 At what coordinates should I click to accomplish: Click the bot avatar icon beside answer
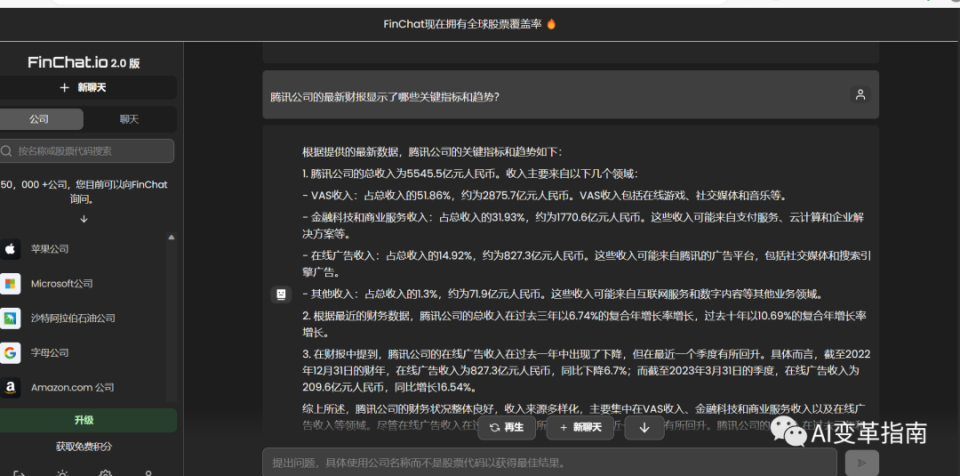[x=281, y=295]
